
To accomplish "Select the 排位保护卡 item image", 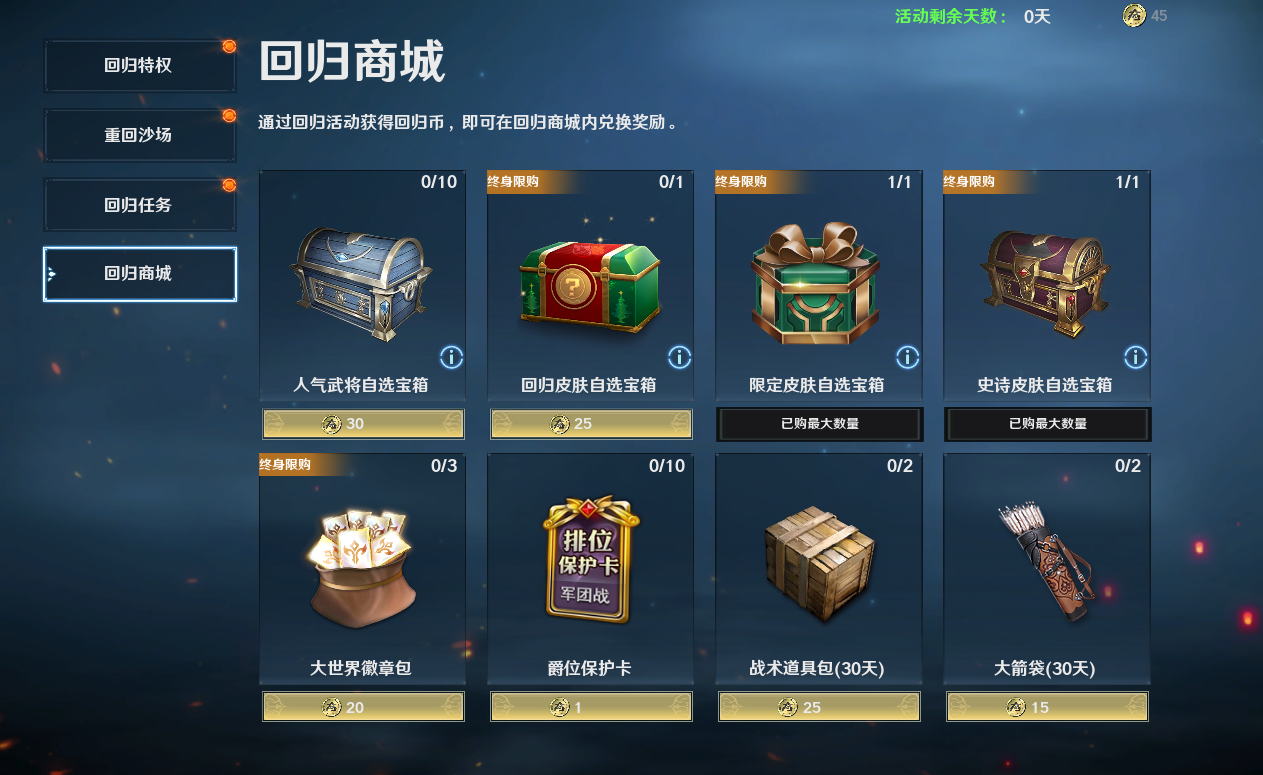I will [590, 560].
